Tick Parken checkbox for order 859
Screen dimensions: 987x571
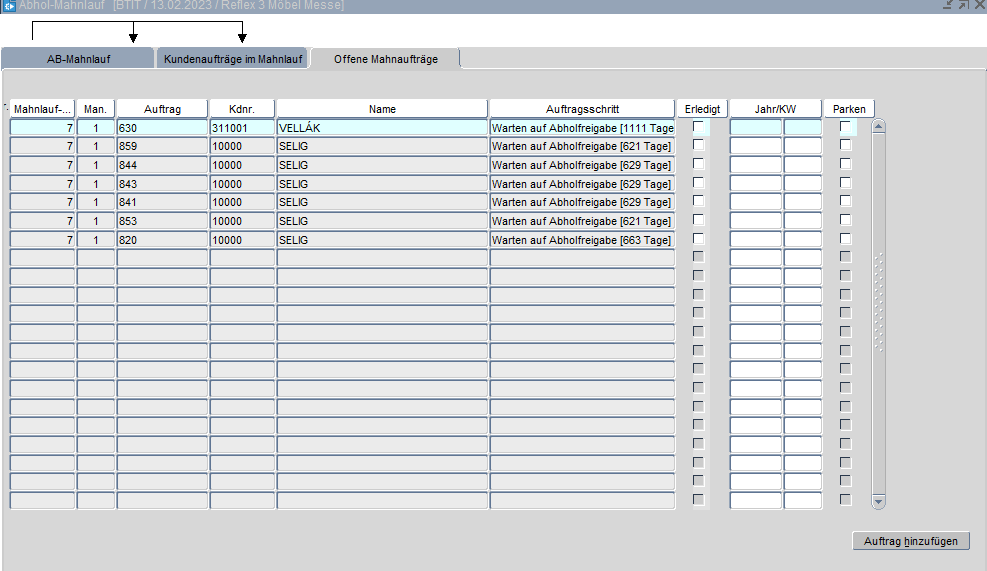point(846,145)
